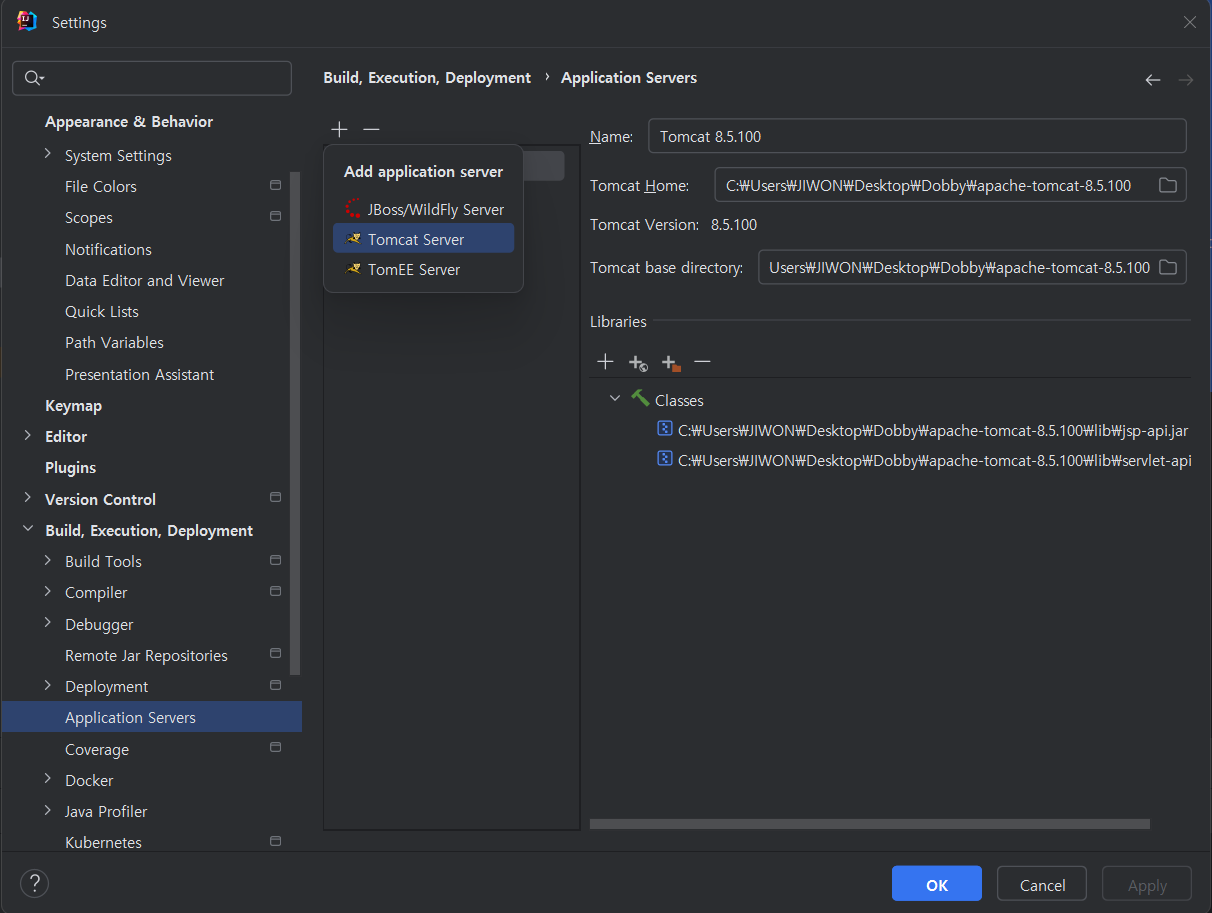Select the servlet-api library entry
This screenshot has height=913, width=1212.
[924, 459]
